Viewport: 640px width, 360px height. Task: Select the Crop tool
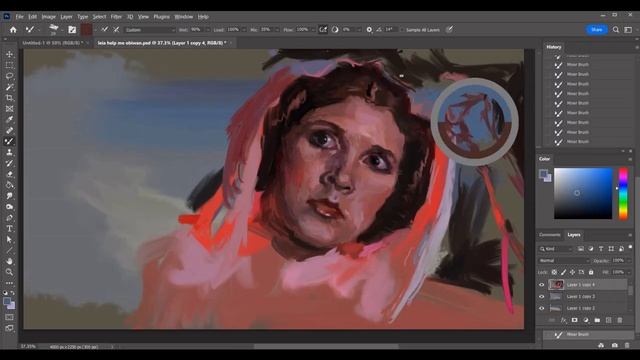pos(9,98)
